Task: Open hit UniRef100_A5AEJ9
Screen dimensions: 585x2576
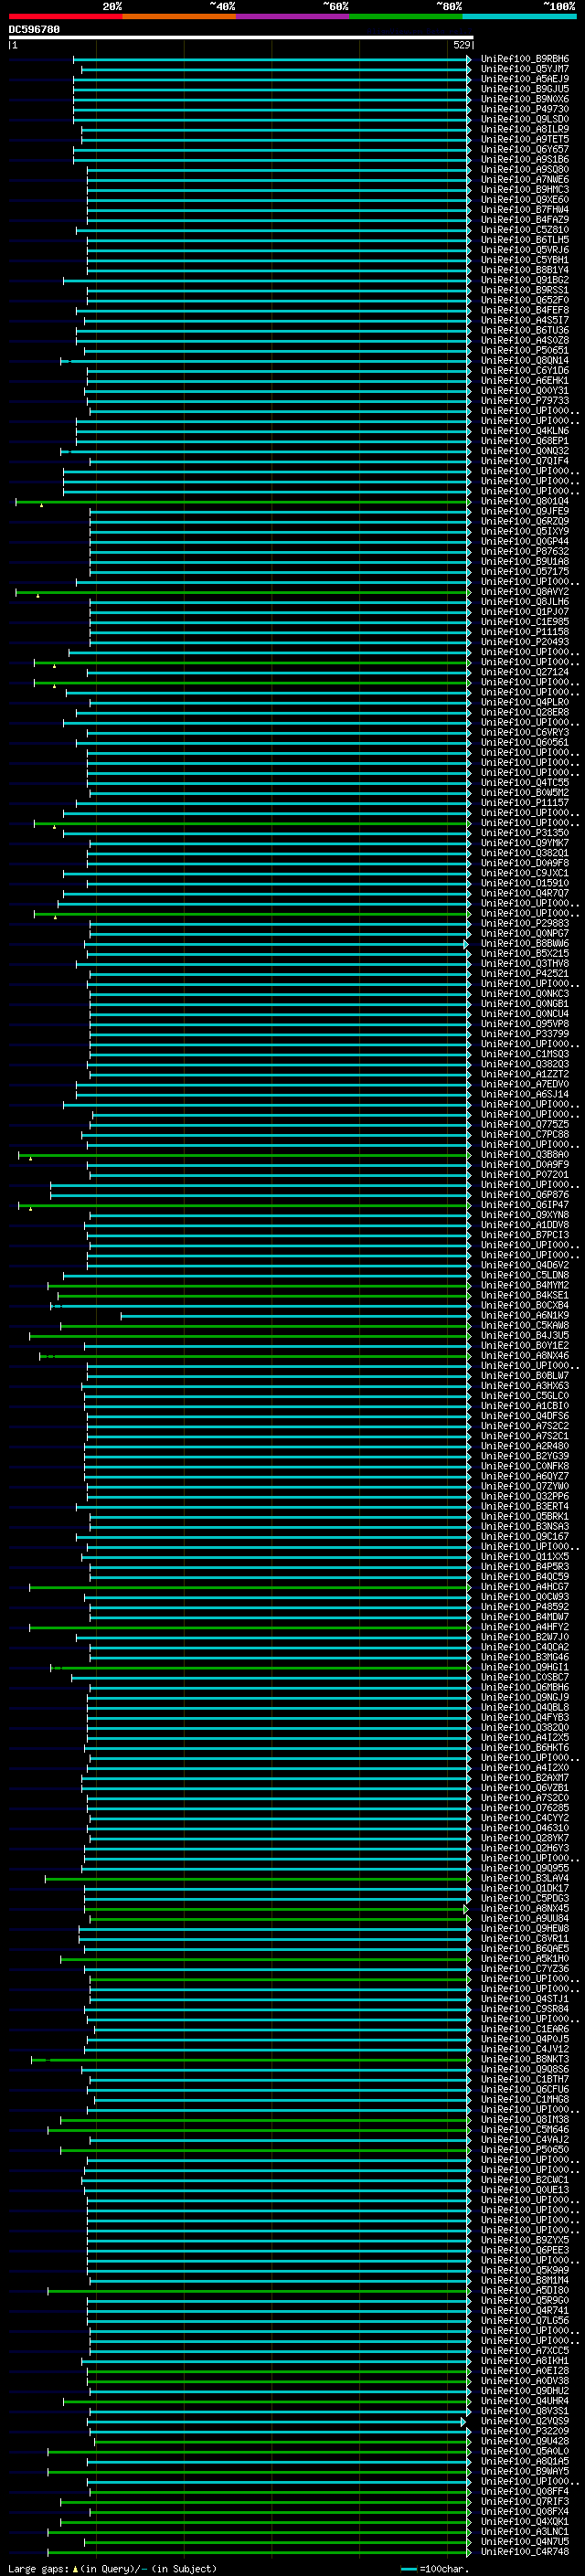Action: point(525,79)
